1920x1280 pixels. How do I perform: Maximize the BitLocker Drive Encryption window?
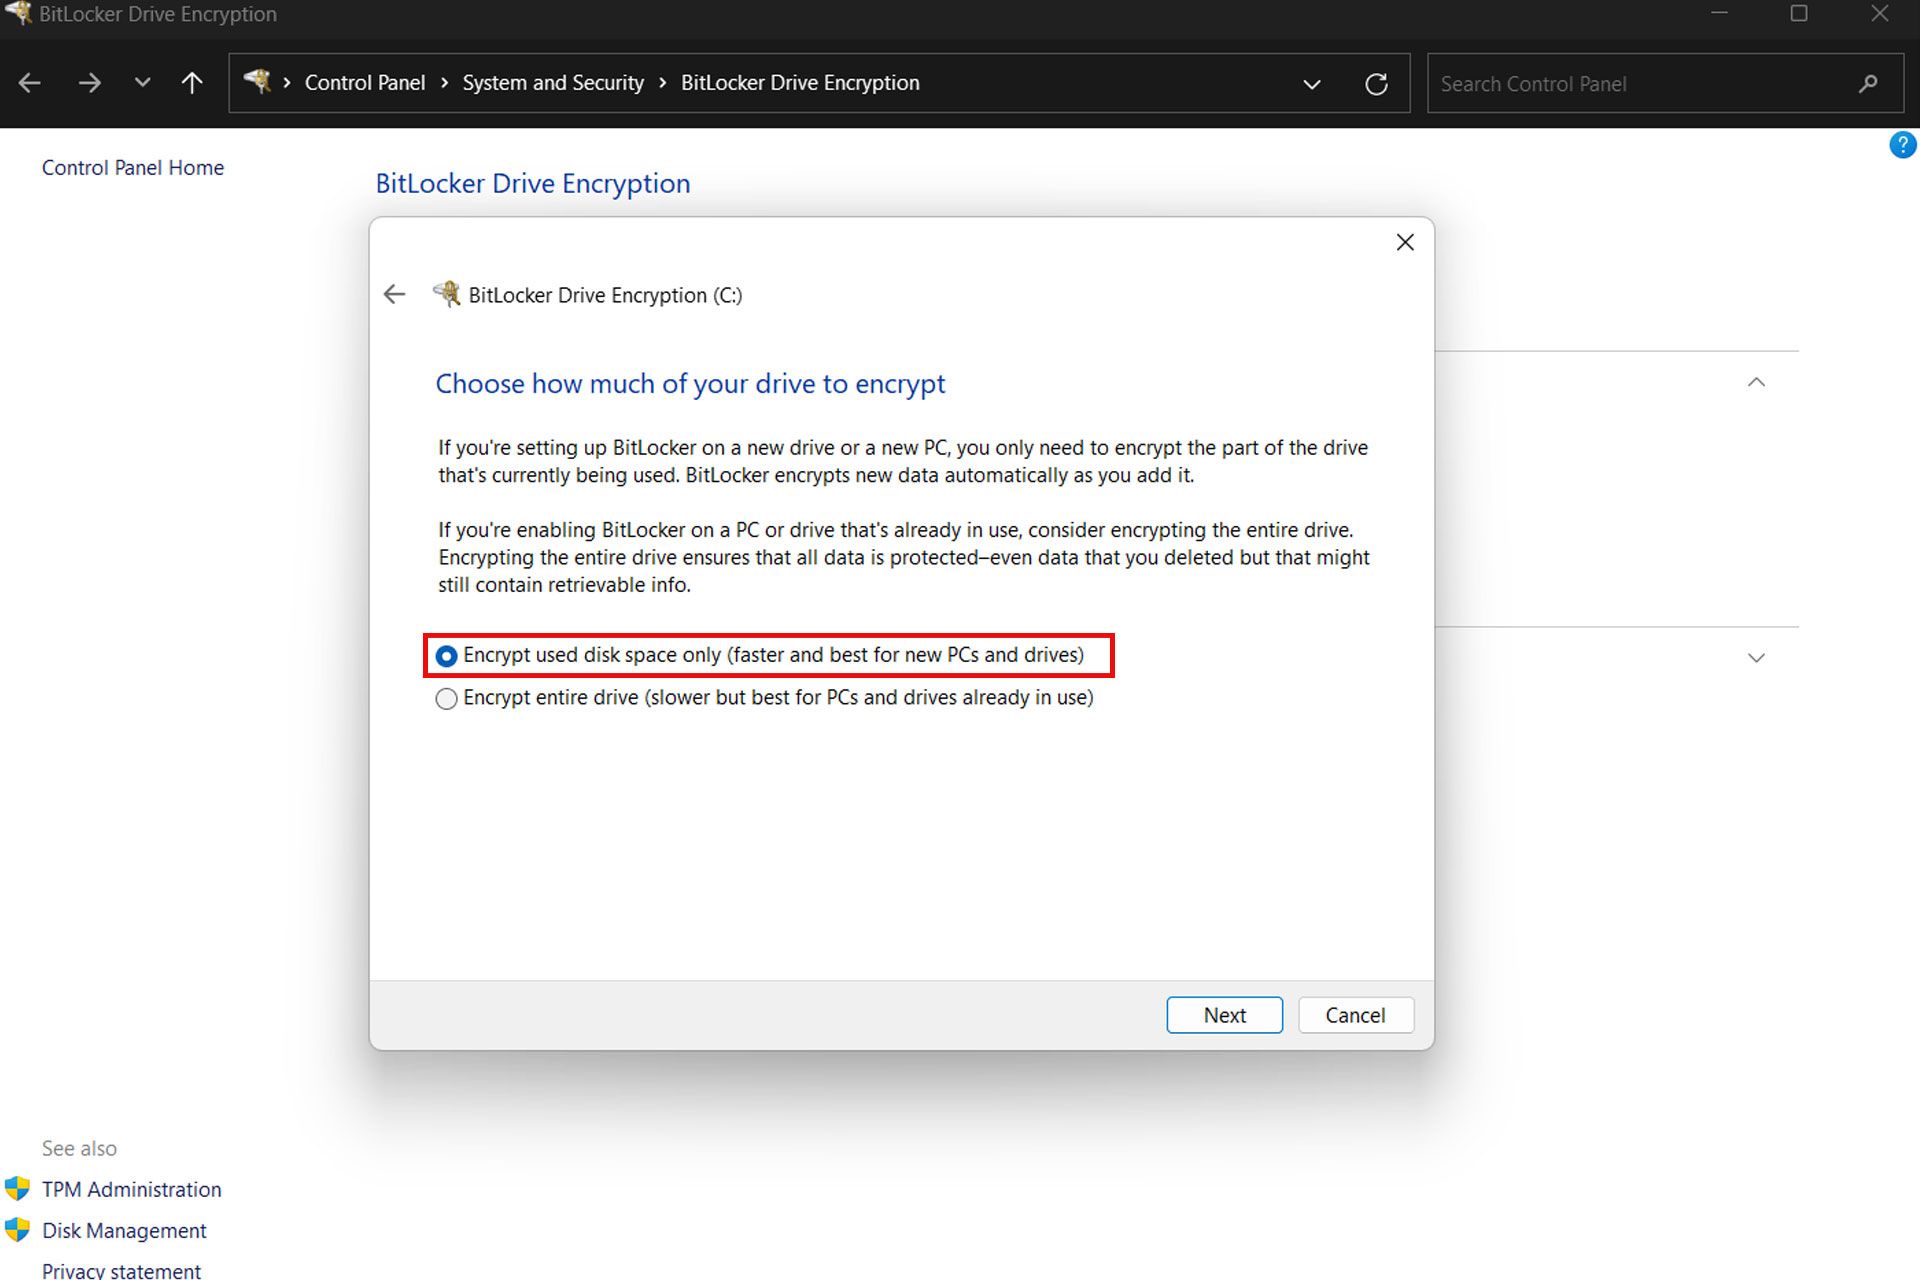click(1799, 13)
